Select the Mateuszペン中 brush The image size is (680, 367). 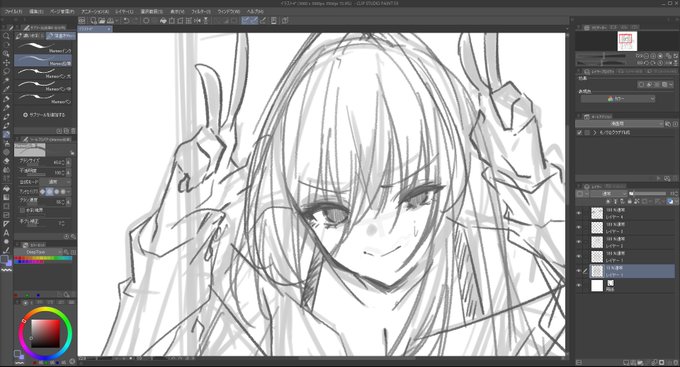coord(43,86)
